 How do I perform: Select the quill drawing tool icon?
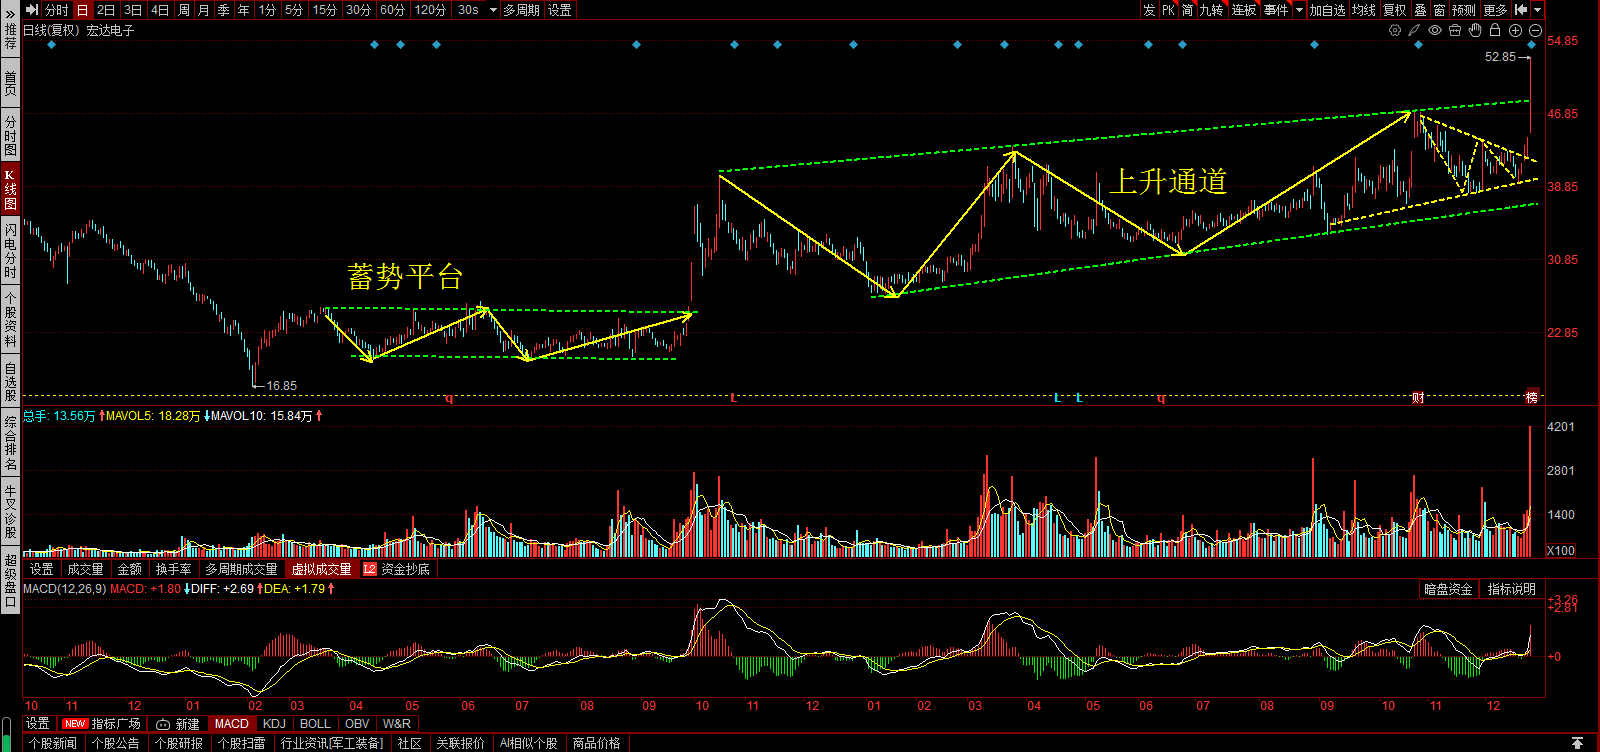1415,30
